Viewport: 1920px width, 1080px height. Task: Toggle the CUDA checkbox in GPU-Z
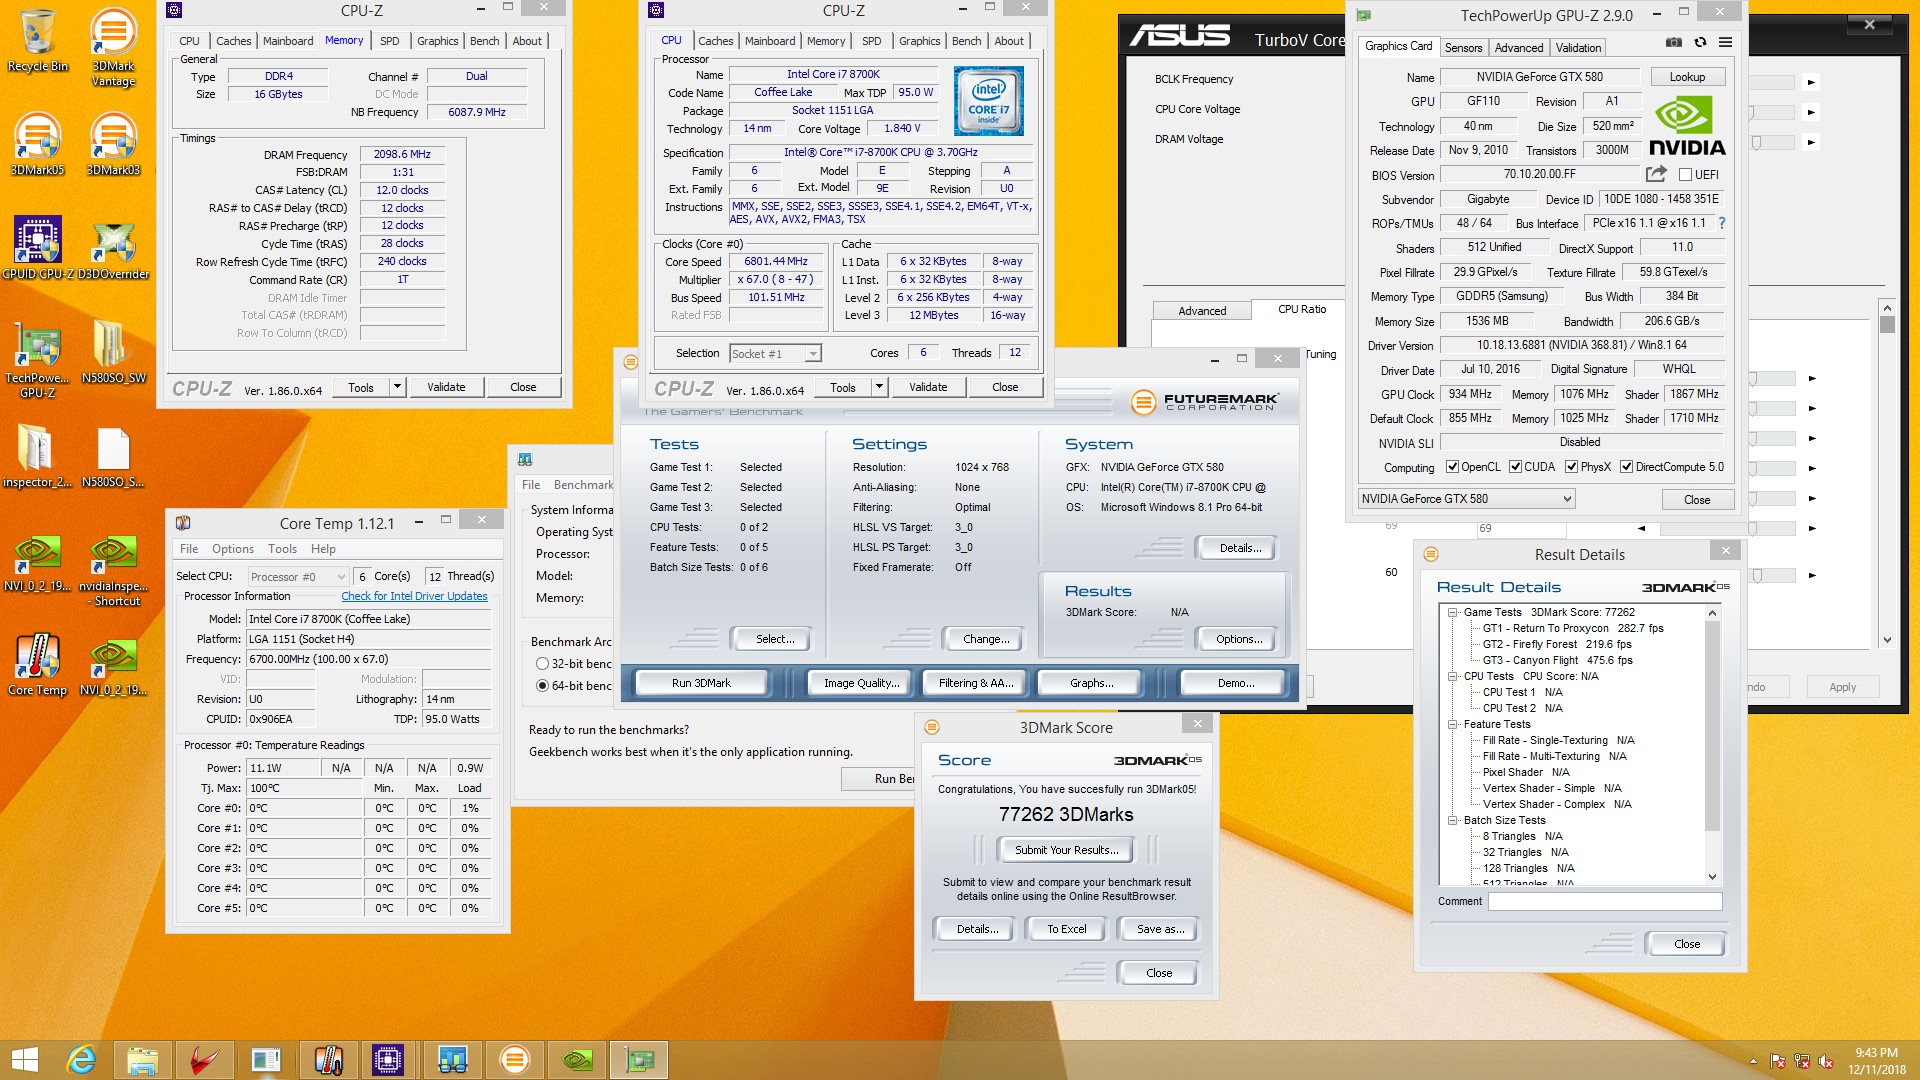1515,467
